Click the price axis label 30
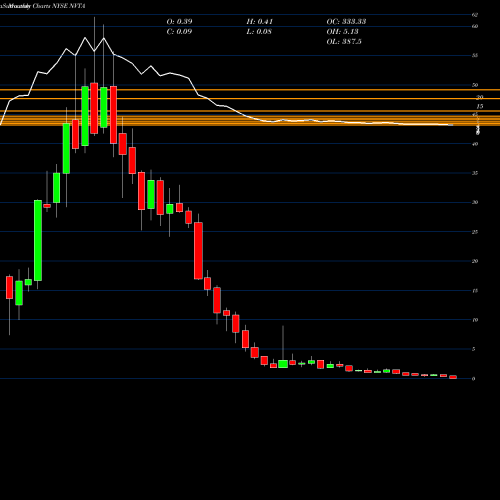The width and height of the screenshot is (500, 500). 475,202
